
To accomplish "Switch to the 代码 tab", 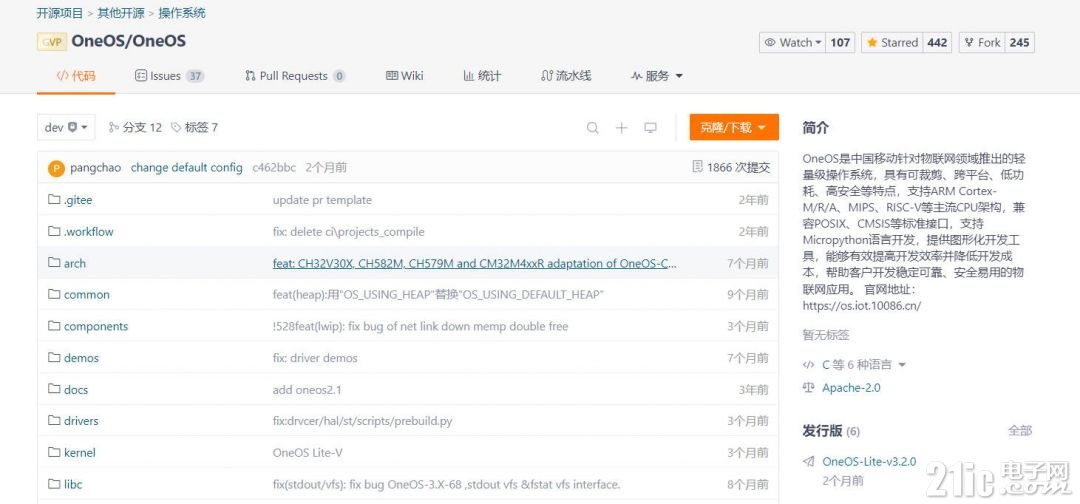I will (x=76, y=76).
